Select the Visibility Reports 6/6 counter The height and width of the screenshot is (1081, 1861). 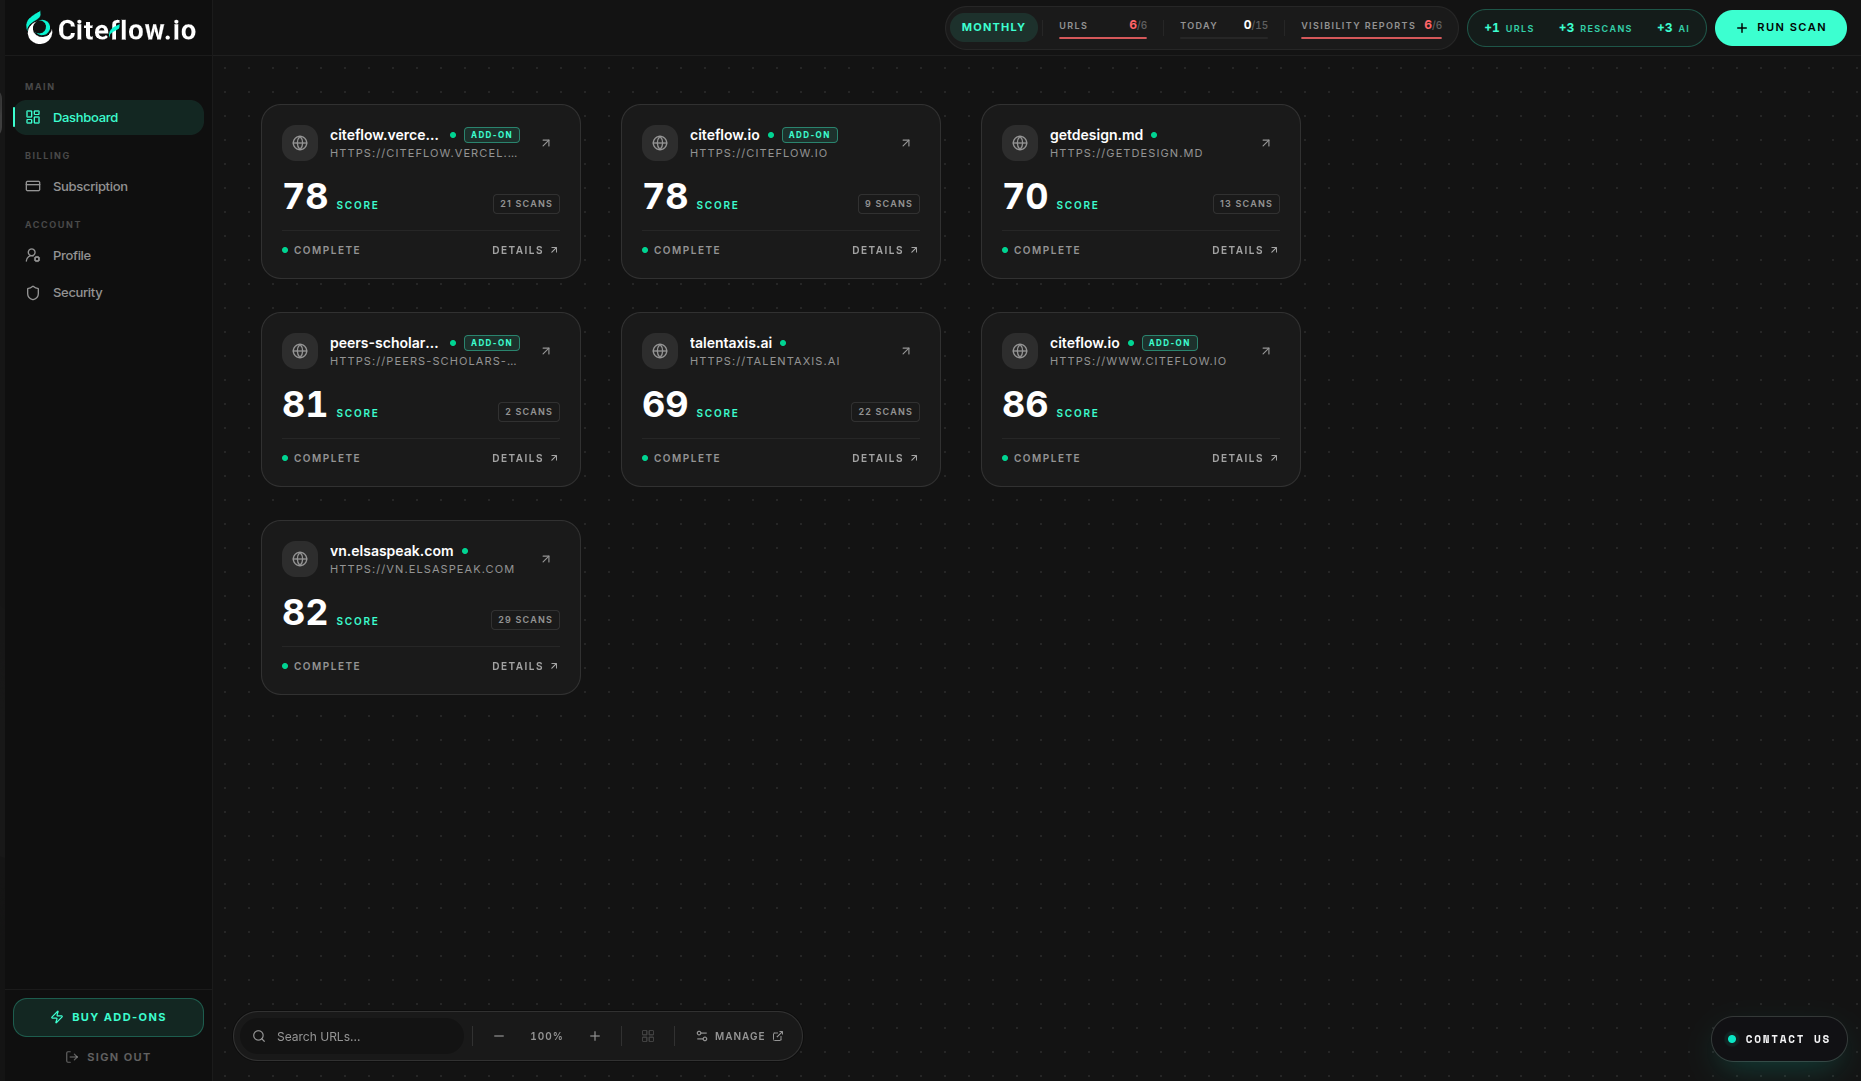pos(1371,26)
